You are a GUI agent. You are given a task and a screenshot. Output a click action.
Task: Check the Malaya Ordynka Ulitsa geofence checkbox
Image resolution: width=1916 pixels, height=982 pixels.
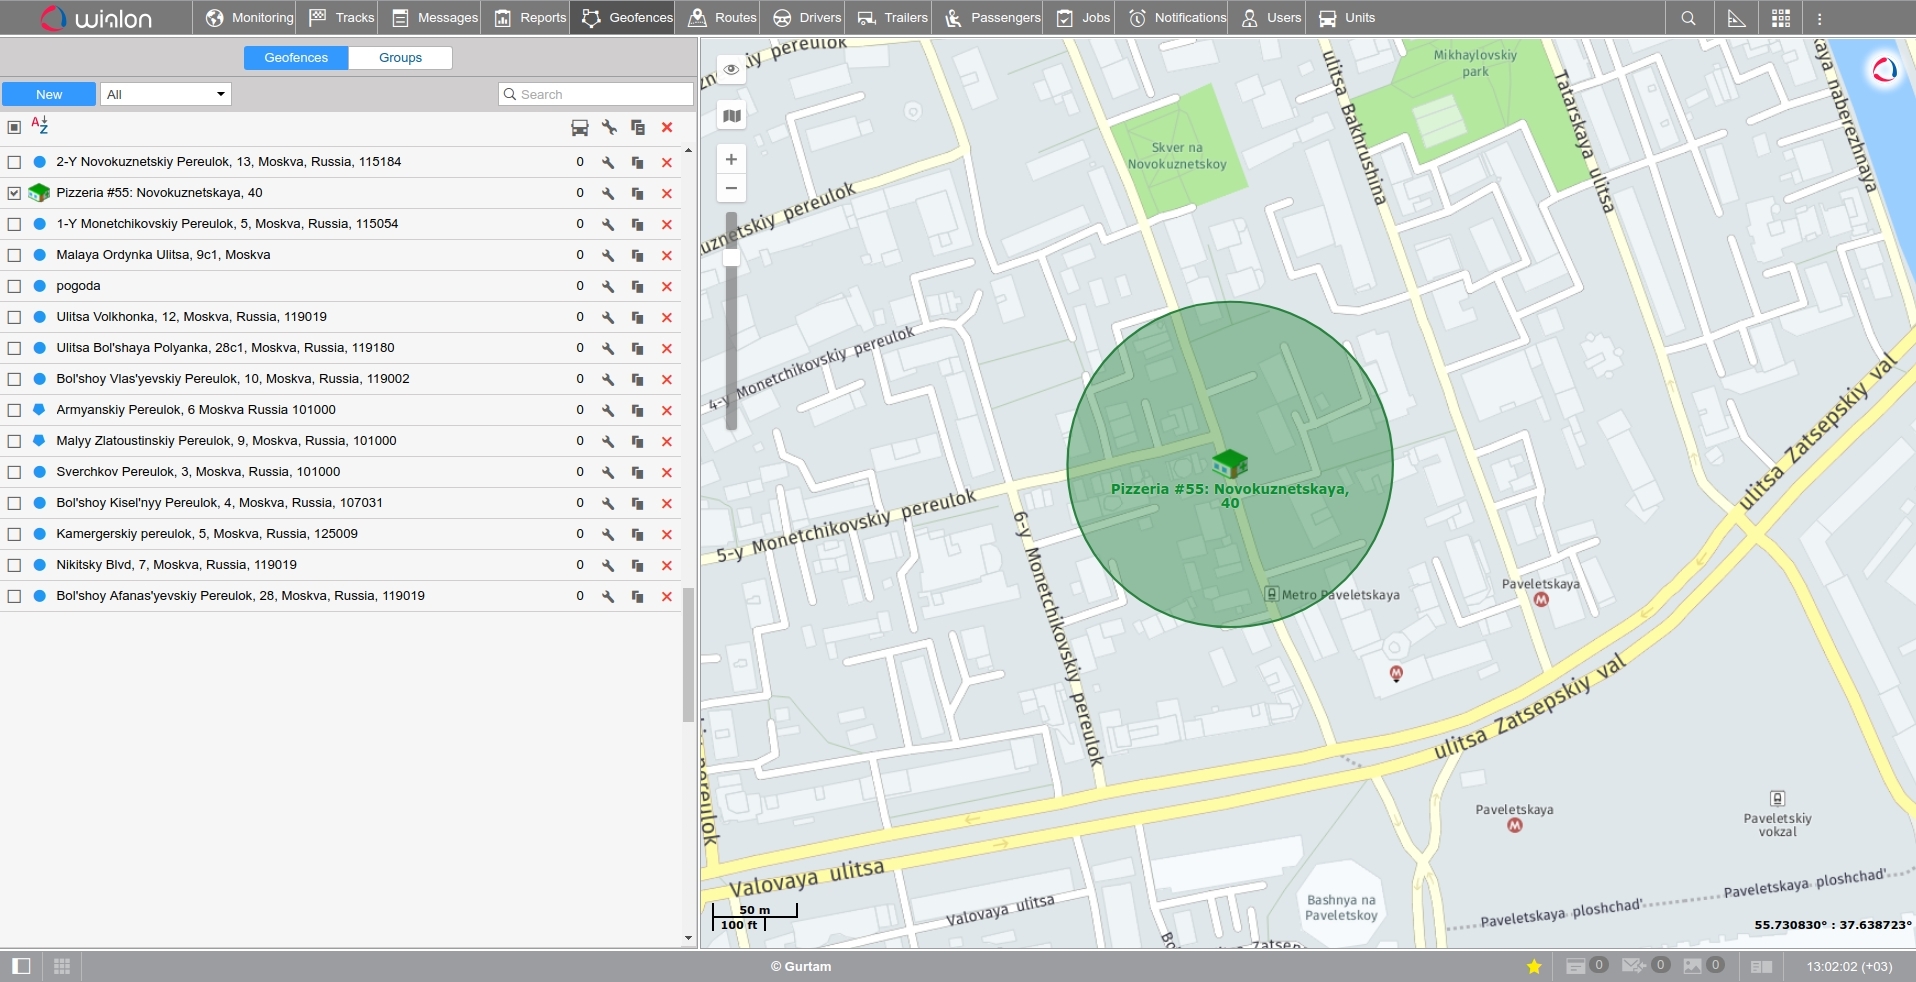tap(14, 255)
